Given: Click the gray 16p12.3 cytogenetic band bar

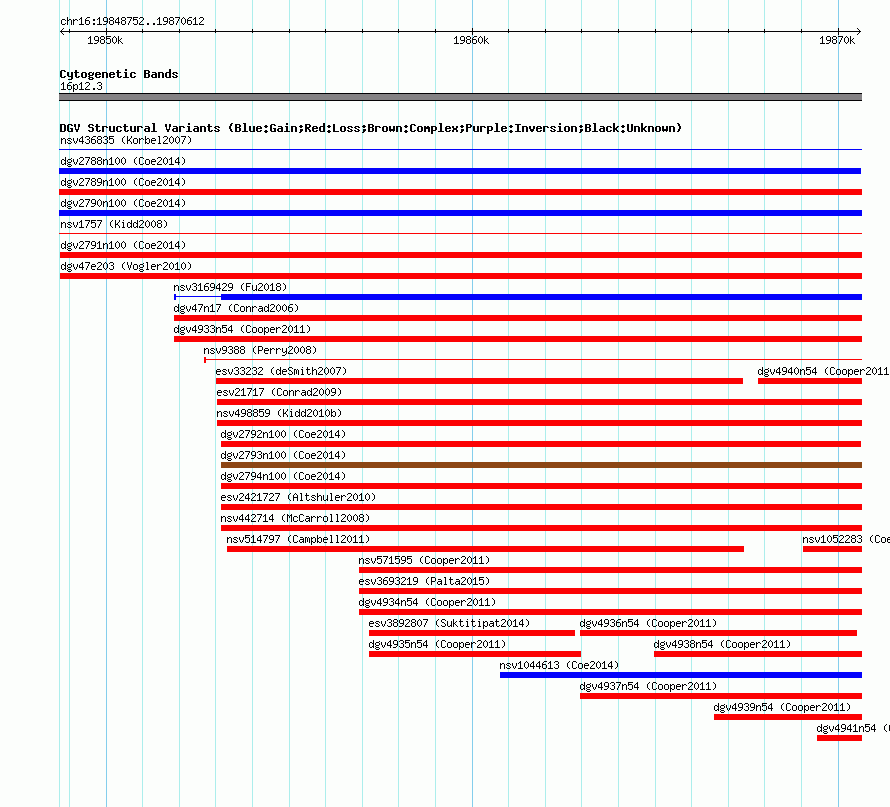Looking at the screenshot, I should click(x=460, y=97).
